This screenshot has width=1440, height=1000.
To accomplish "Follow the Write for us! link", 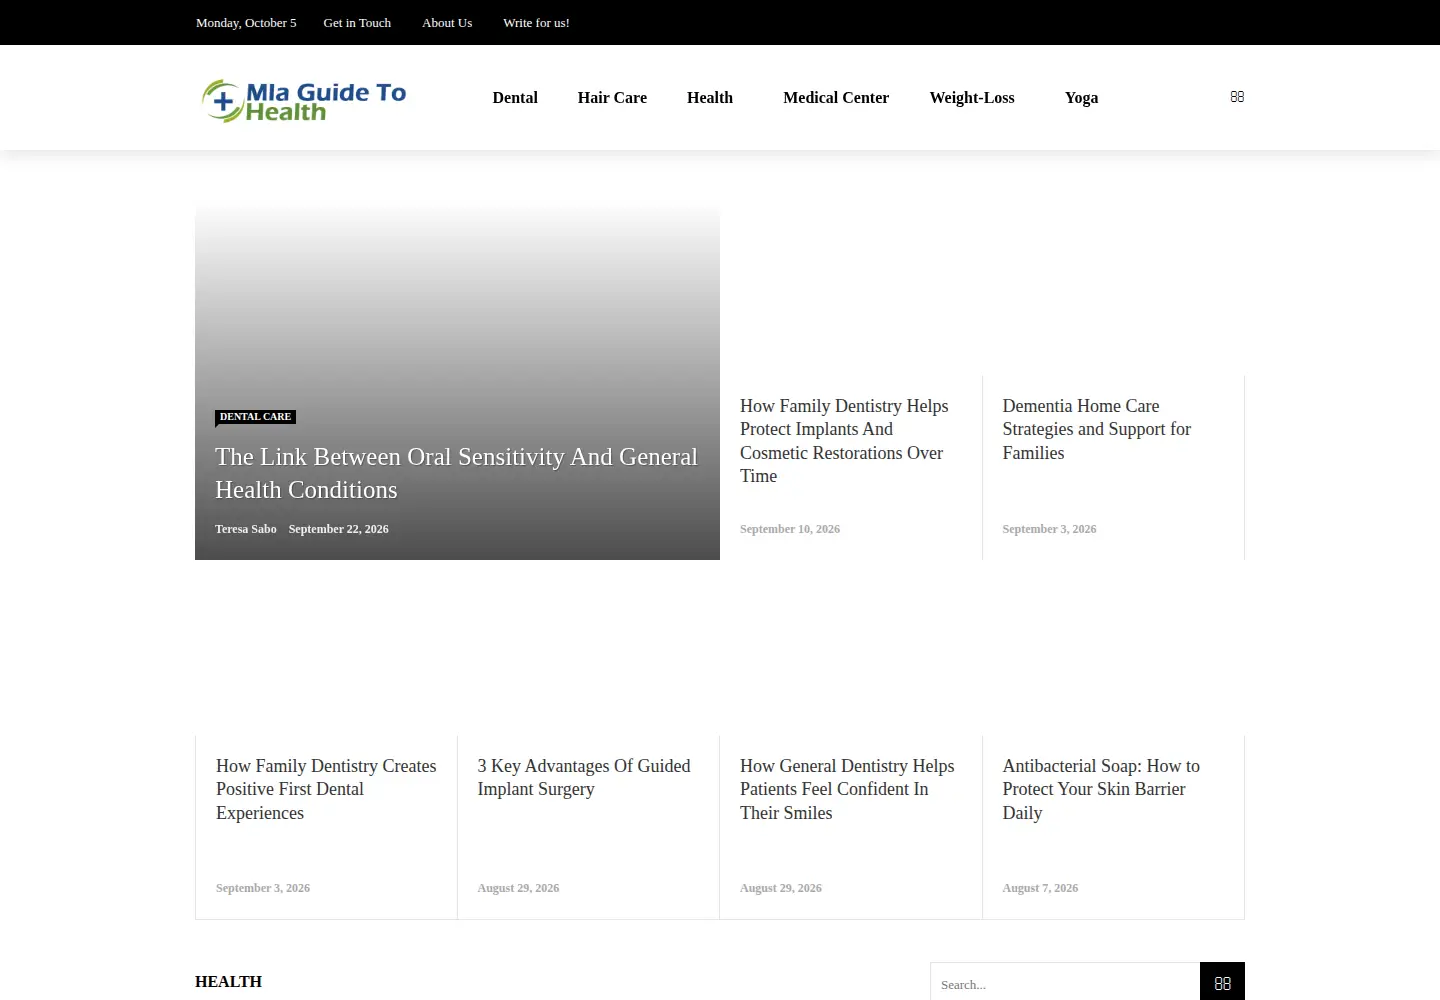I will tap(536, 23).
